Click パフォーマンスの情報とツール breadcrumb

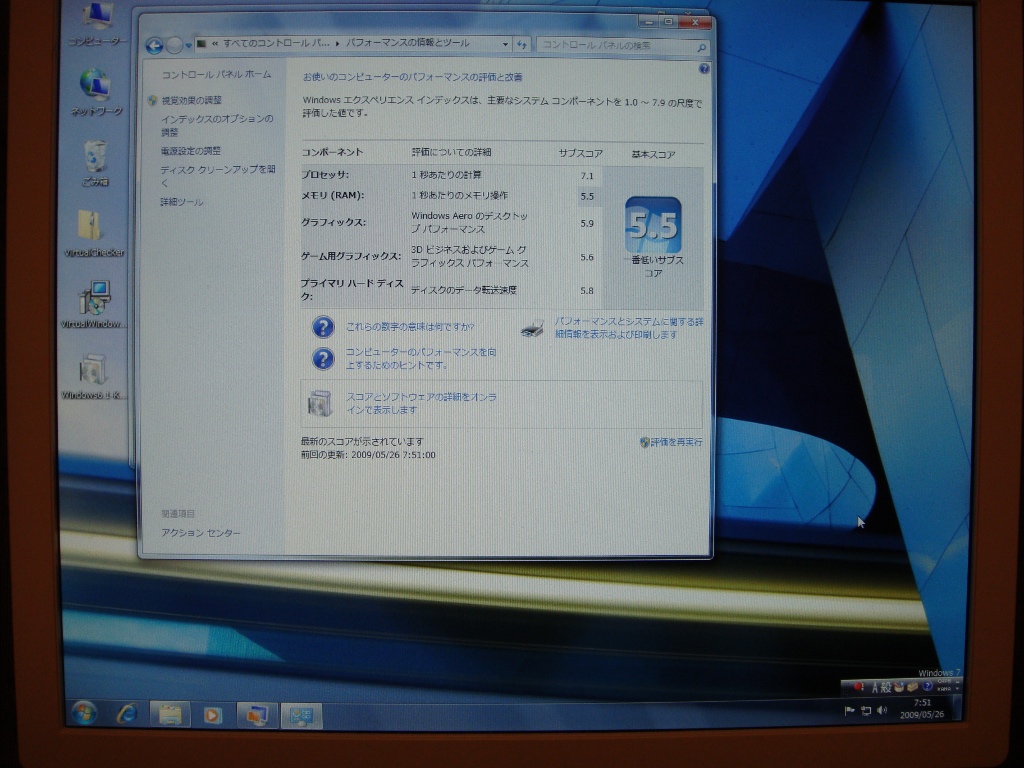pos(408,43)
